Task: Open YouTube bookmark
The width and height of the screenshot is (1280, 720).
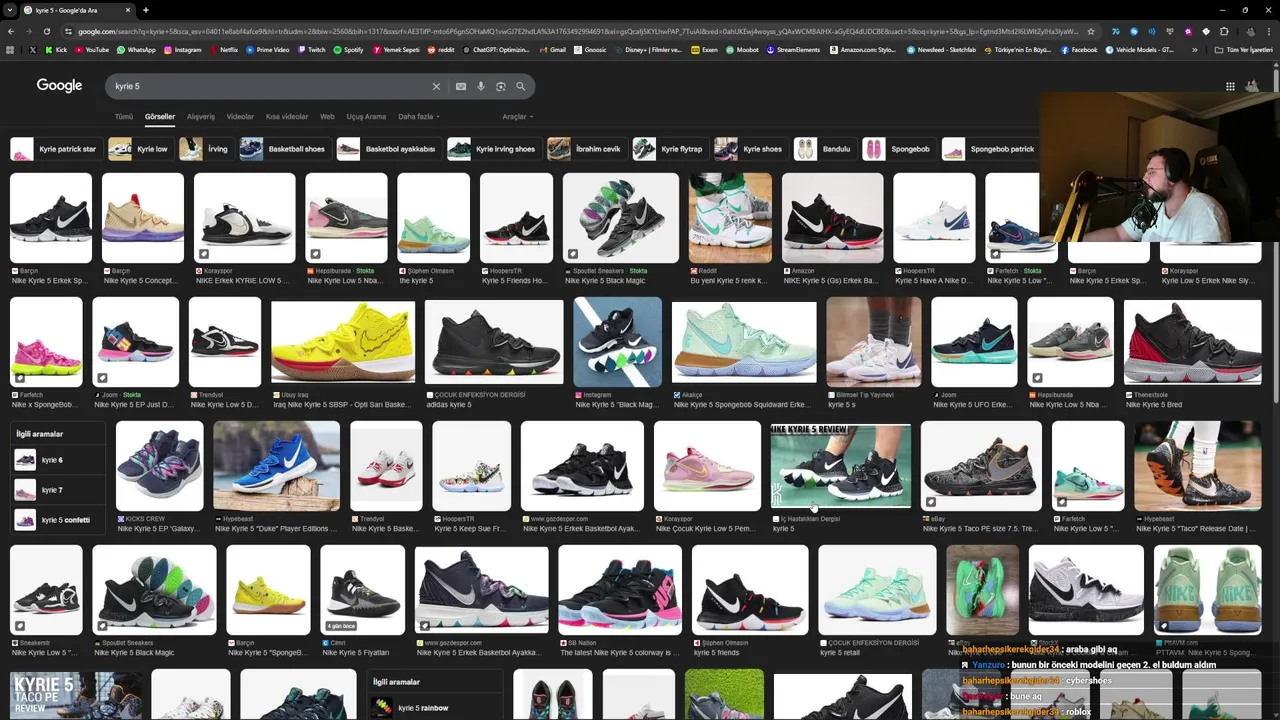Action: tap(92, 49)
